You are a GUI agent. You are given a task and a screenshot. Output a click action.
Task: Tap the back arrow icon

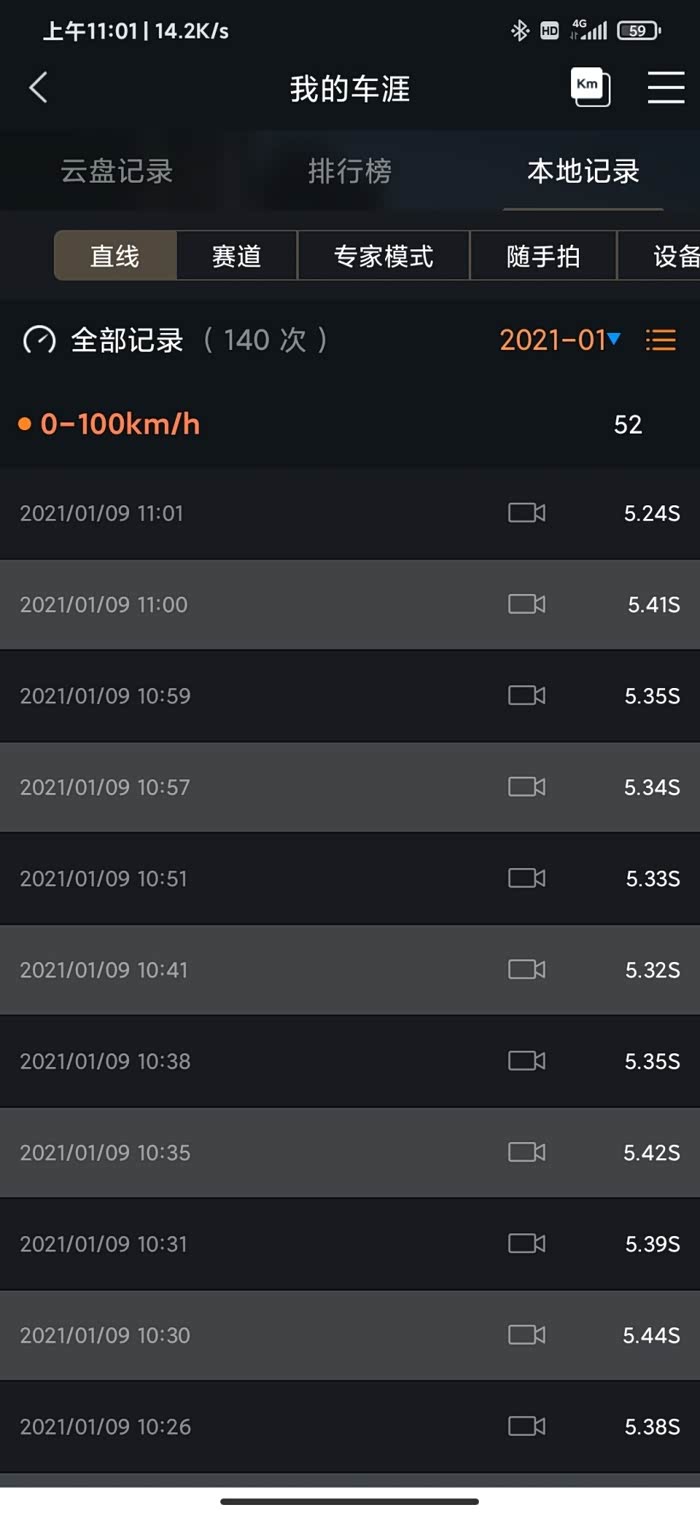(38, 88)
